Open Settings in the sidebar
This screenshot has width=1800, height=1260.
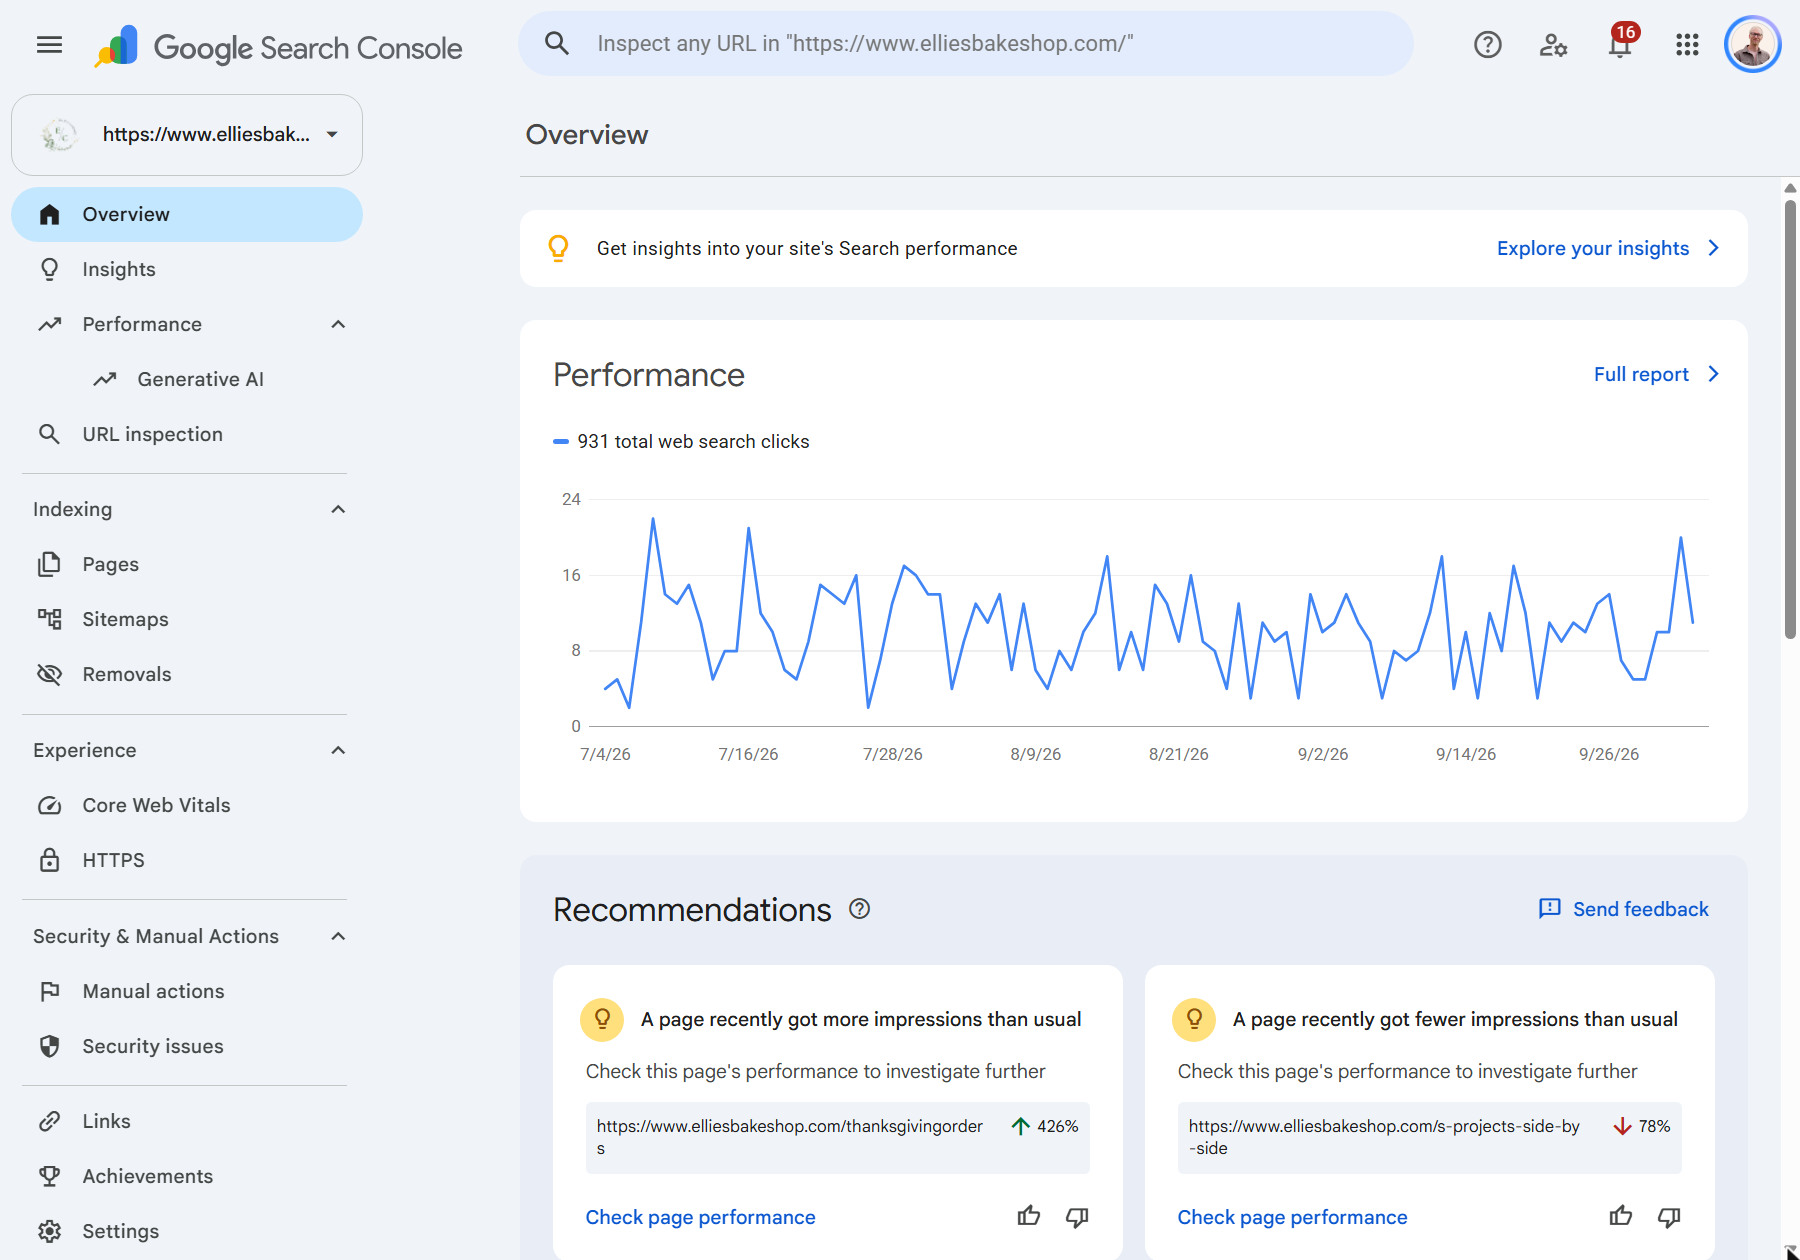[x=187, y=1231]
